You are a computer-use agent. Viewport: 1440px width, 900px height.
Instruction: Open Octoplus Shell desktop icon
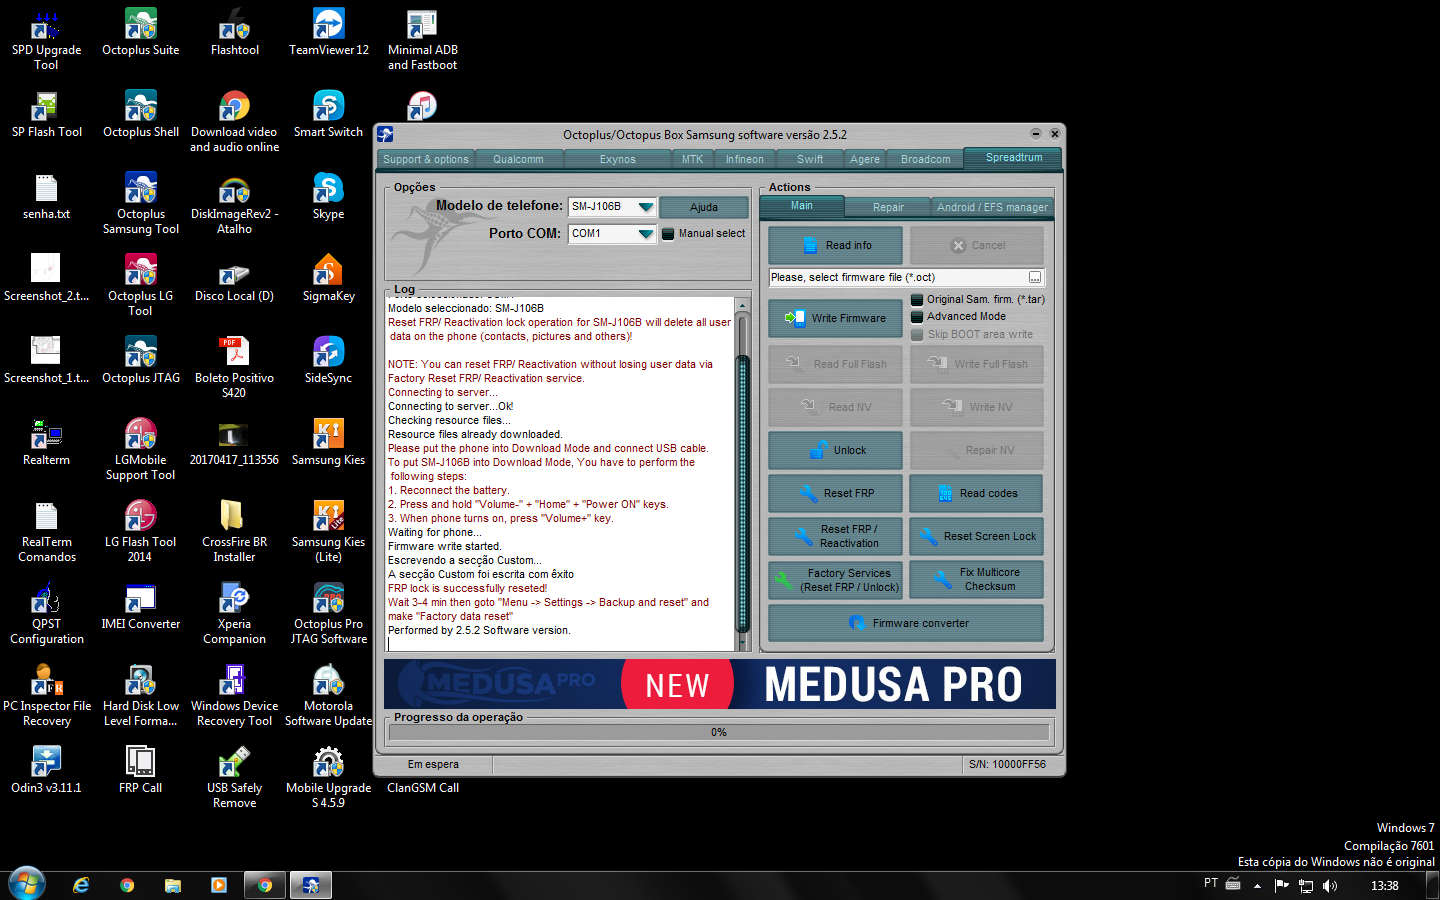coord(141,115)
